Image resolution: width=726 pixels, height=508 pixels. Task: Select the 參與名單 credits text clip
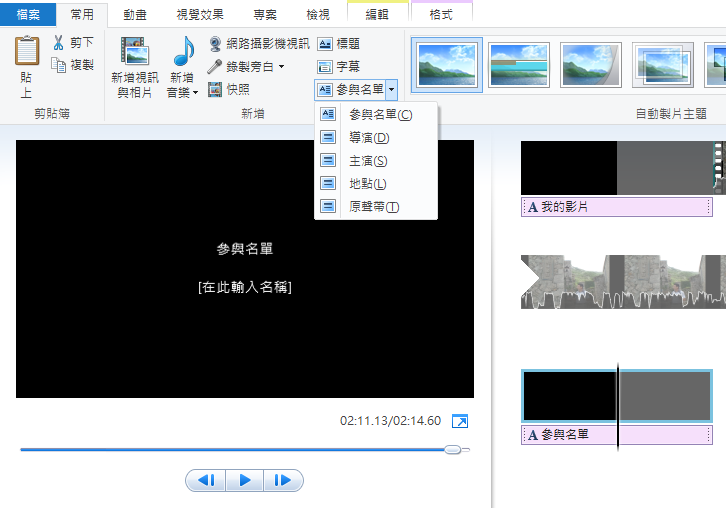point(617,435)
